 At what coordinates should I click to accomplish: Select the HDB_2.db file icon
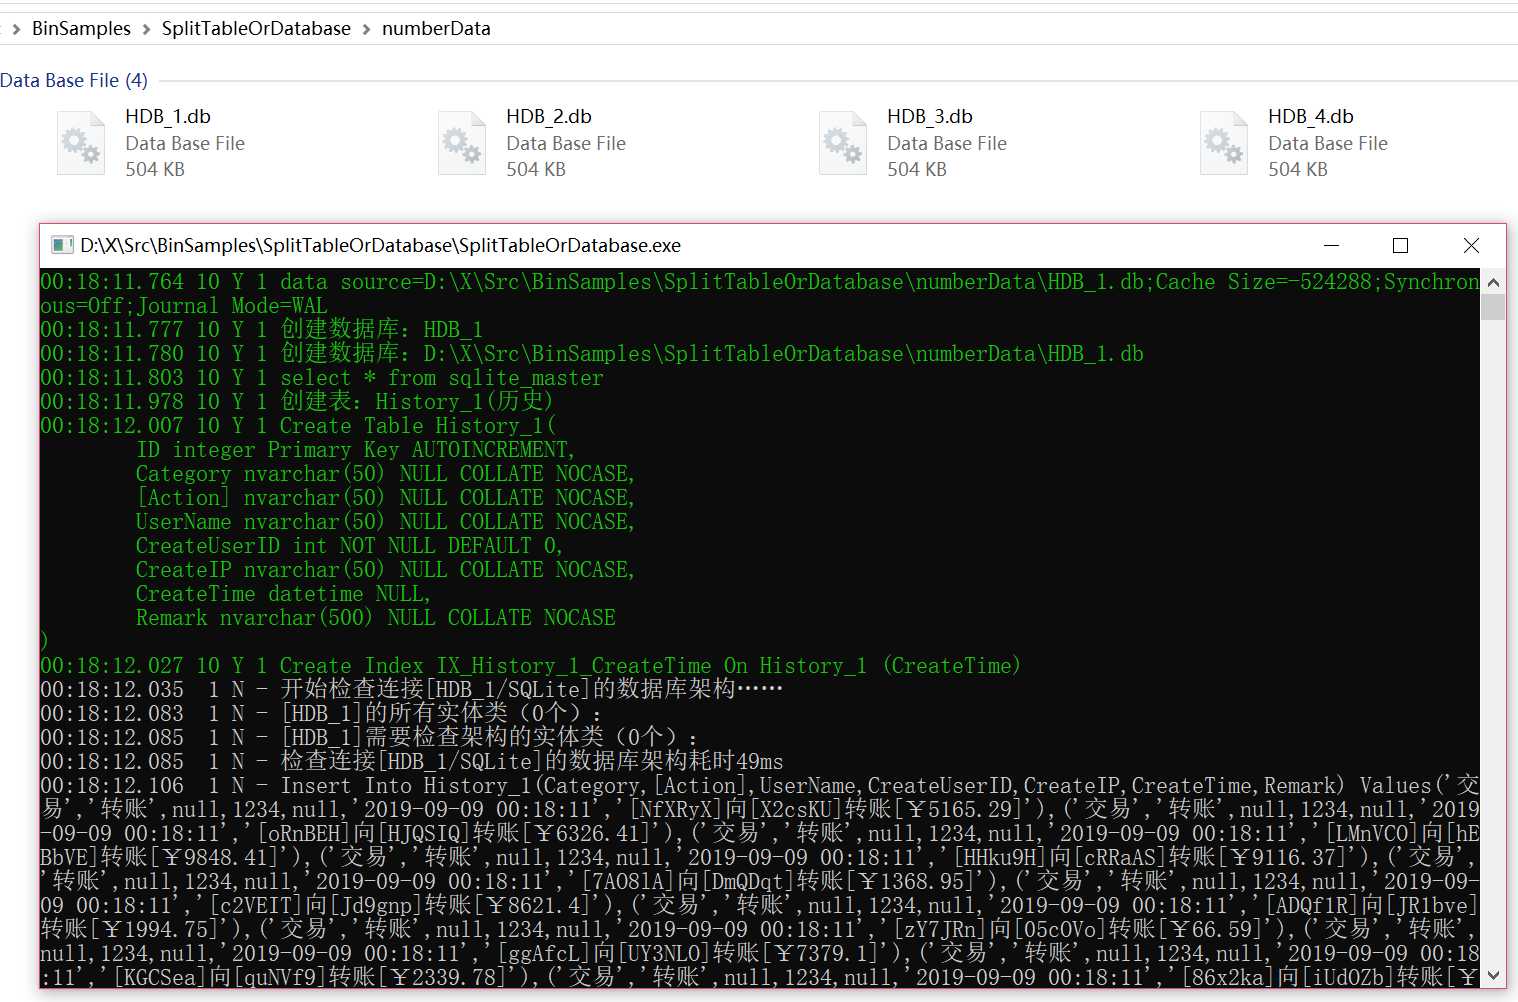click(462, 144)
